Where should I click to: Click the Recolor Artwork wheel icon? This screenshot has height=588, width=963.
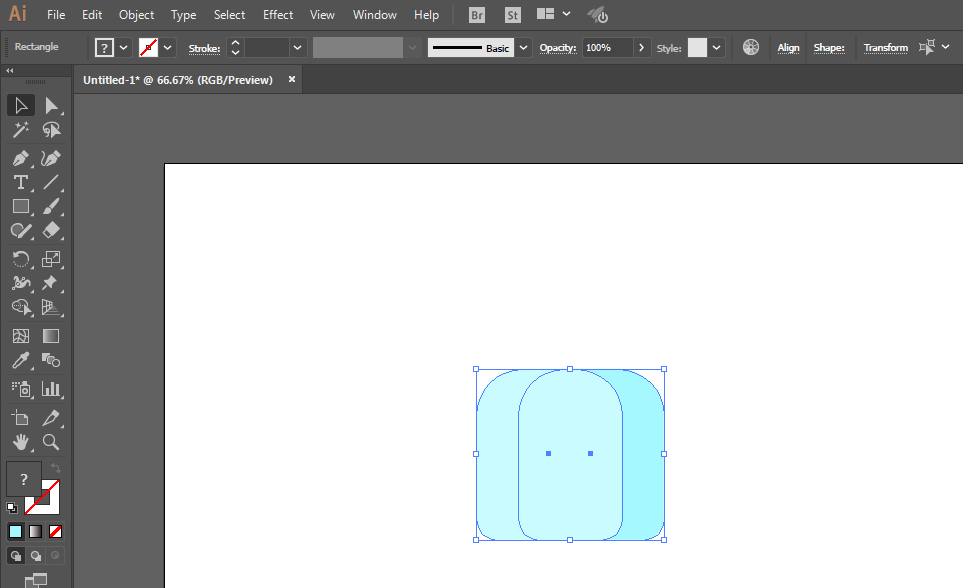[751, 47]
